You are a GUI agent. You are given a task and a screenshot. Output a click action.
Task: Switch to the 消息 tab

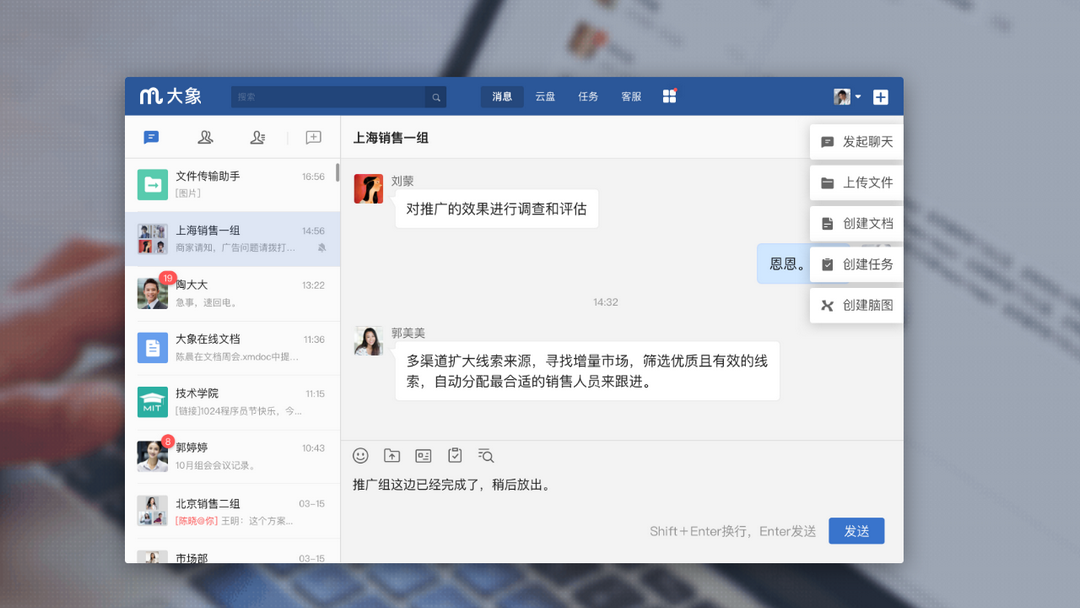pos(502,96)
